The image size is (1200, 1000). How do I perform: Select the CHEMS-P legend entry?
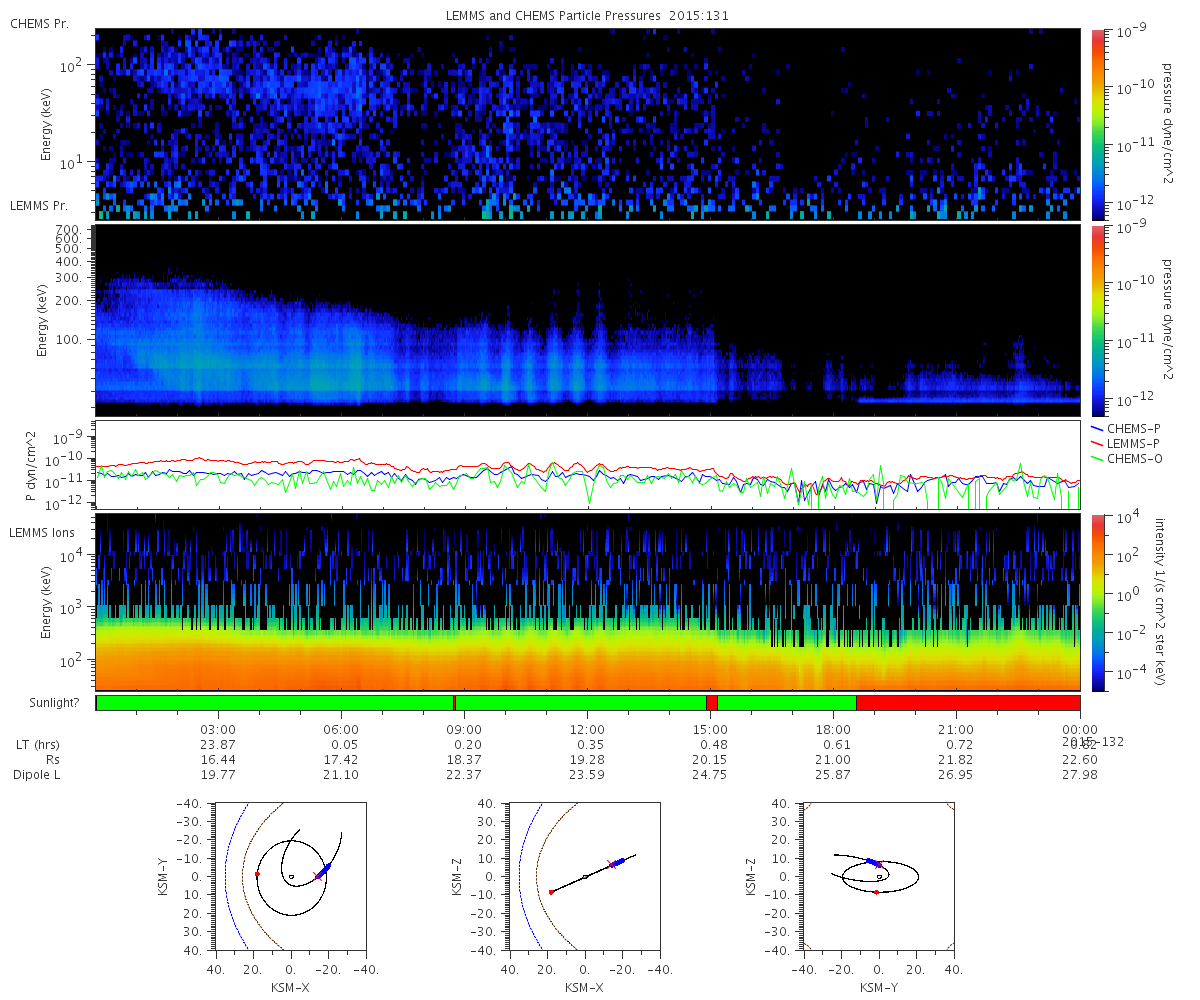(1125, 428)
